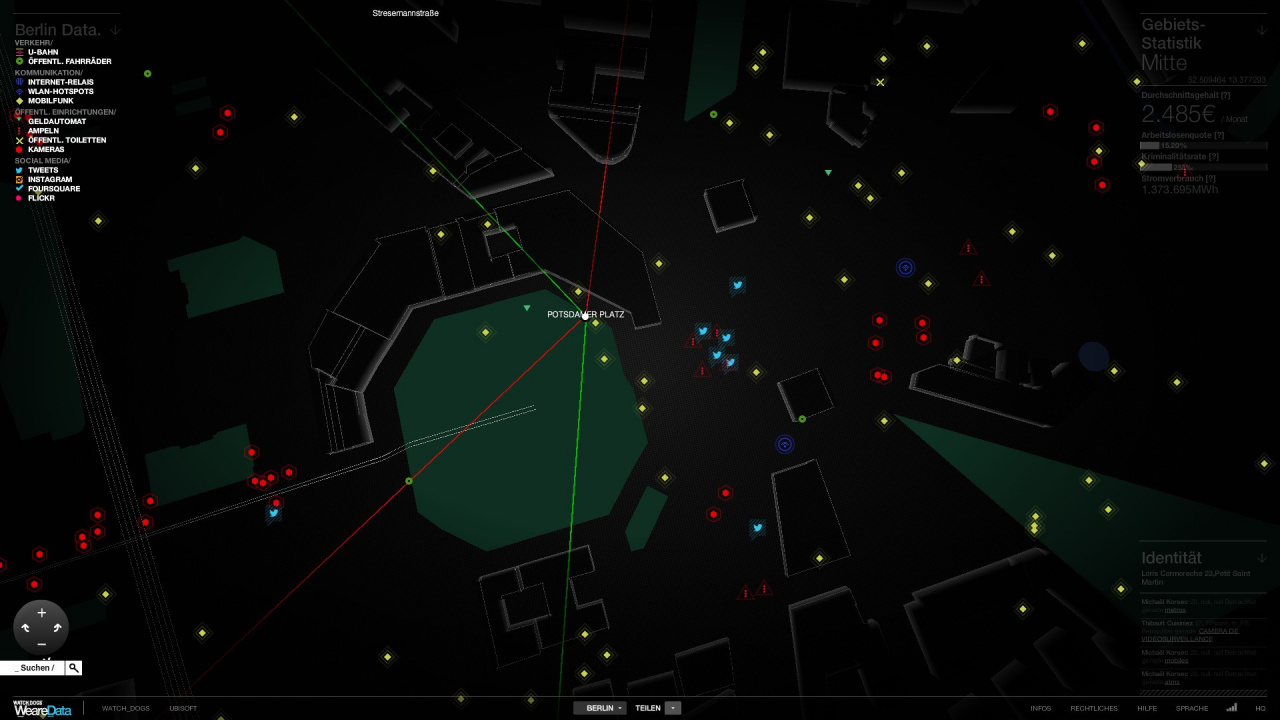
Task: Open the UBISOFT link
Action: [x=183, y=708]
